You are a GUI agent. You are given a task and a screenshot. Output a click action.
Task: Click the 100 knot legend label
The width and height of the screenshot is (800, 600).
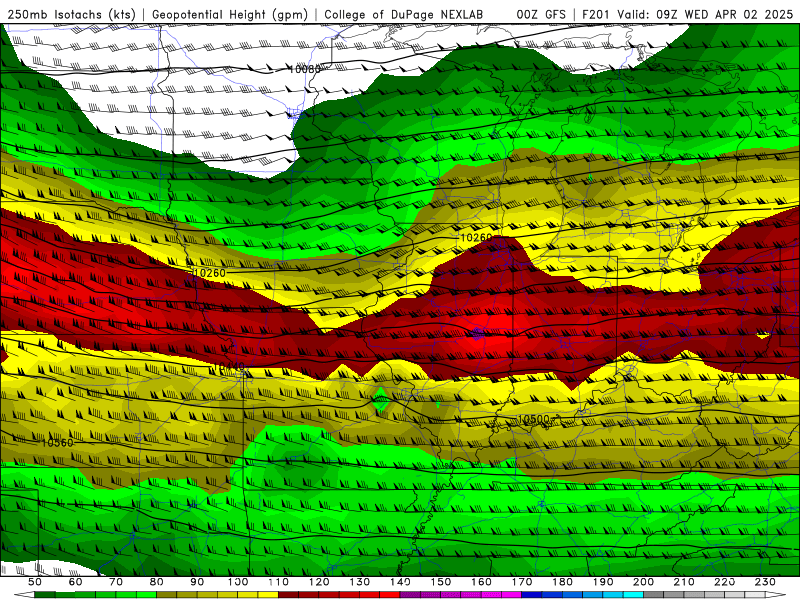[238, 582]
